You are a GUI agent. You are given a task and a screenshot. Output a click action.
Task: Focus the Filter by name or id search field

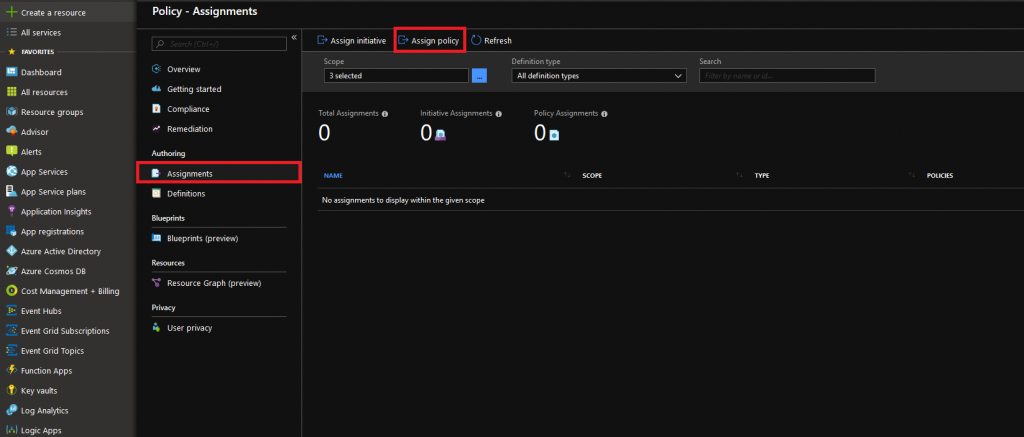pos(787,76)
